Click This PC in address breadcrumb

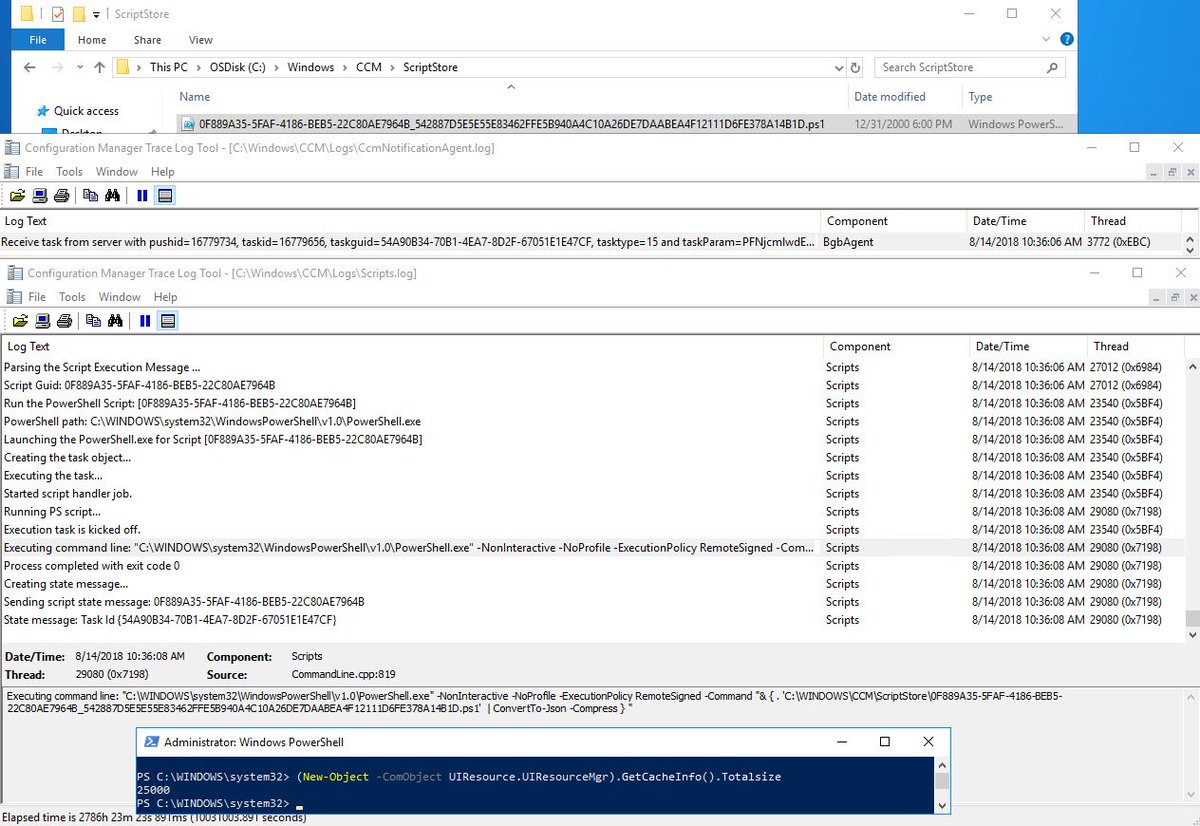168,68
